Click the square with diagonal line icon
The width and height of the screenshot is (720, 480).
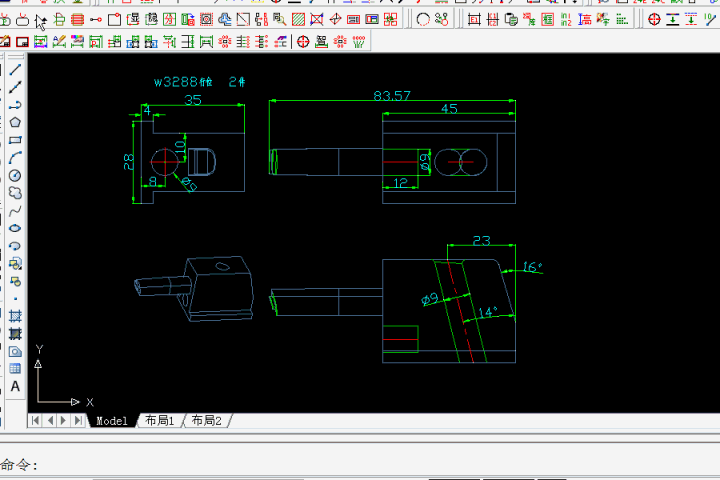pyautogui.click(x=243, y=19)
